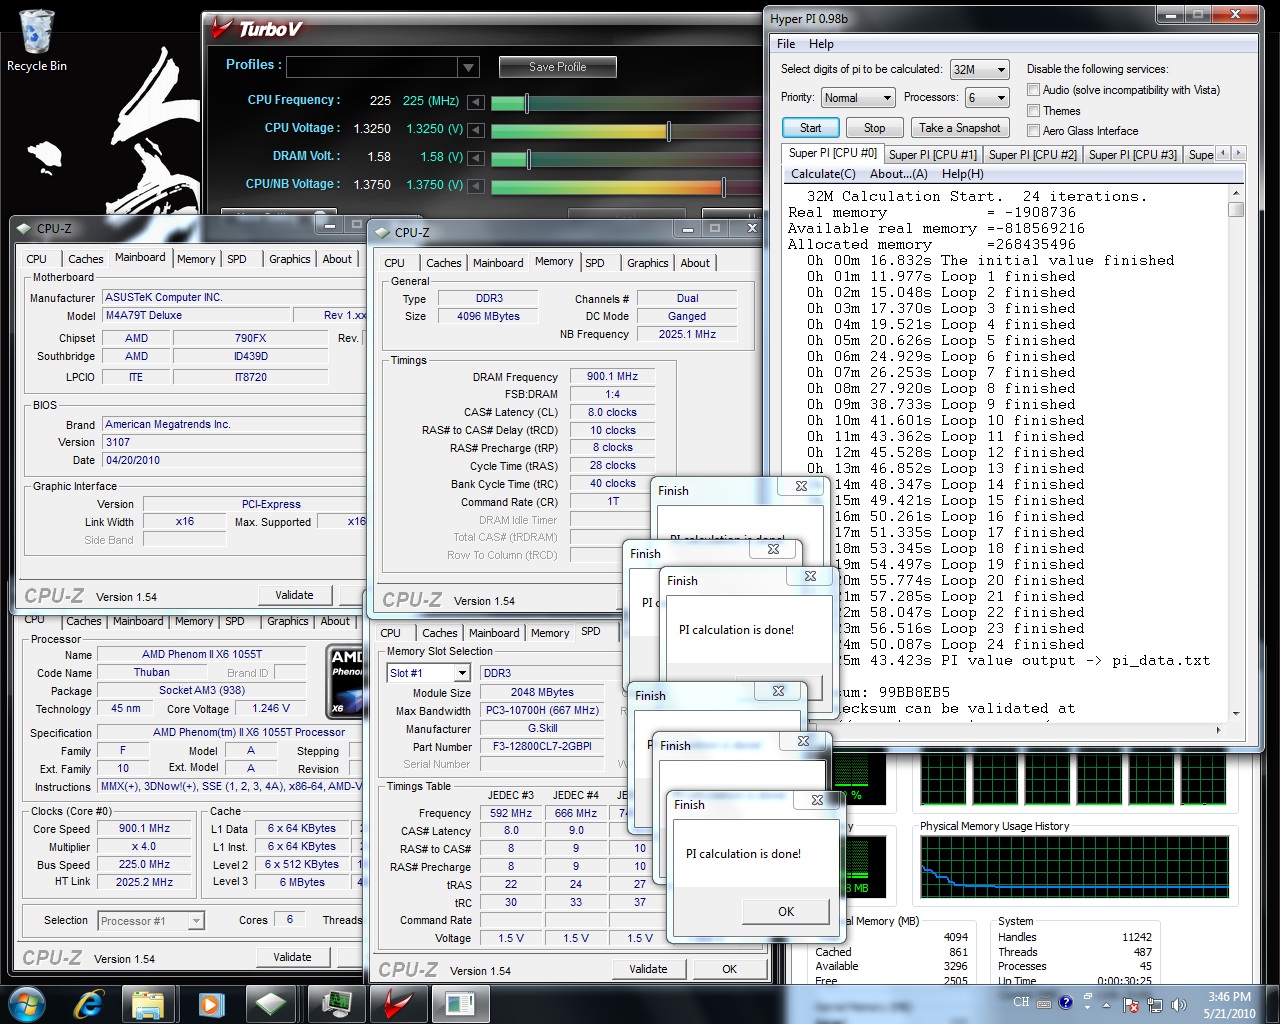
Task: Decrease CPU/NB Voltage with TurboV arrow
Action: (476, 186)
